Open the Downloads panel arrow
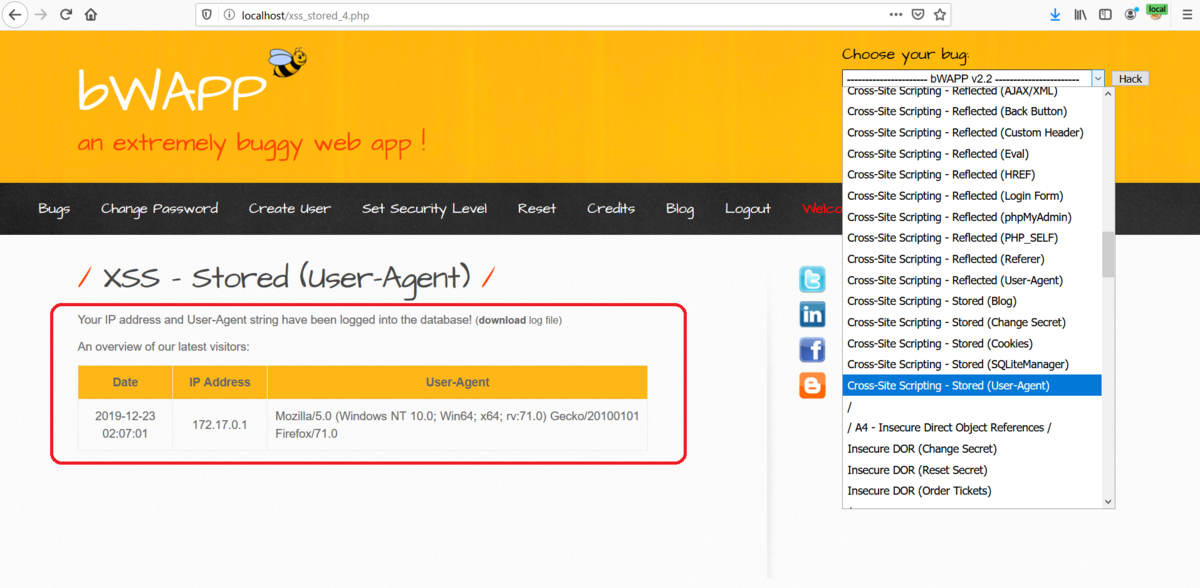The height and width of the screenshot is (588, 1200). point(1055,15)
